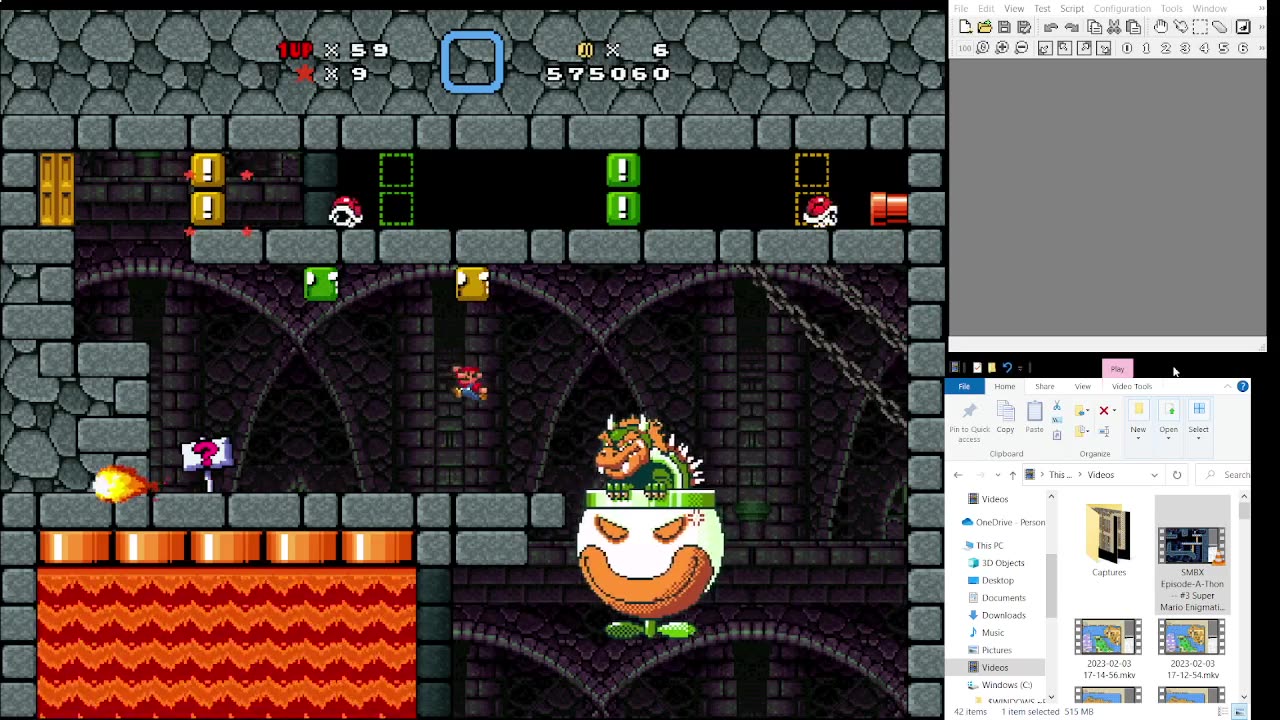Open the editor's Window menu

click(x=1210, y=9)
